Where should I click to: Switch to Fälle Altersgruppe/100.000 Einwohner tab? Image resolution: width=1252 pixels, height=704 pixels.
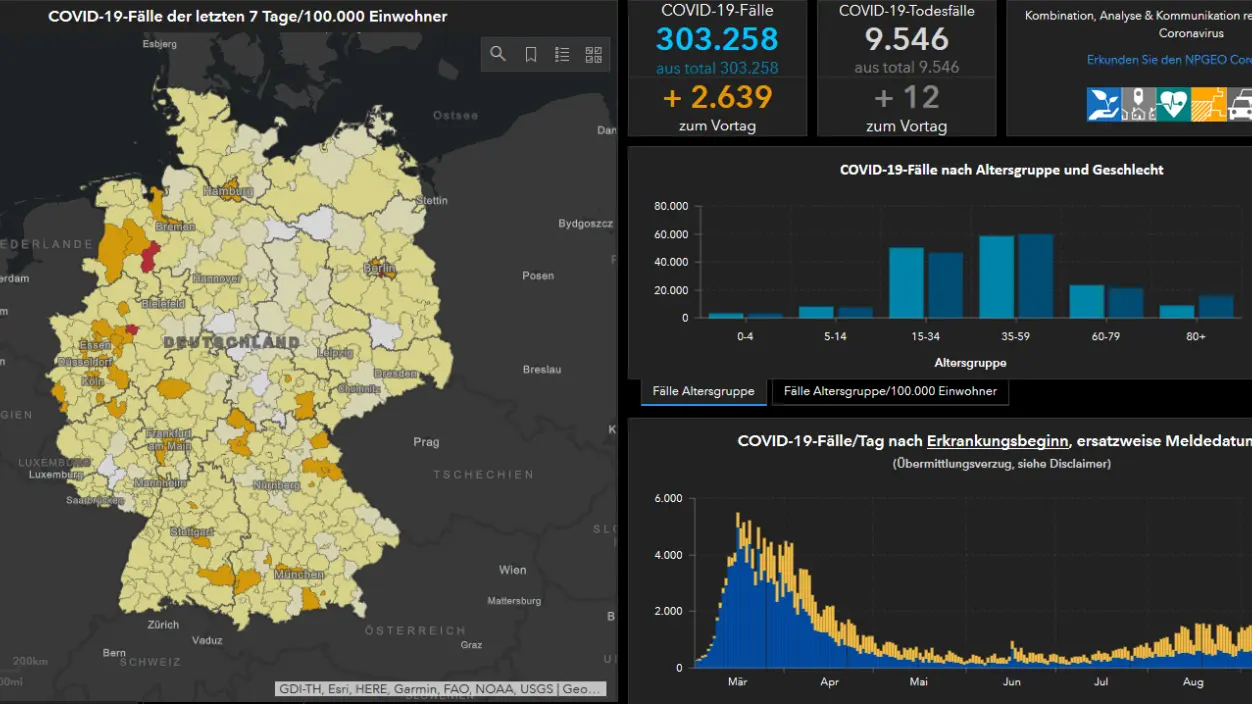click(890, 392)
